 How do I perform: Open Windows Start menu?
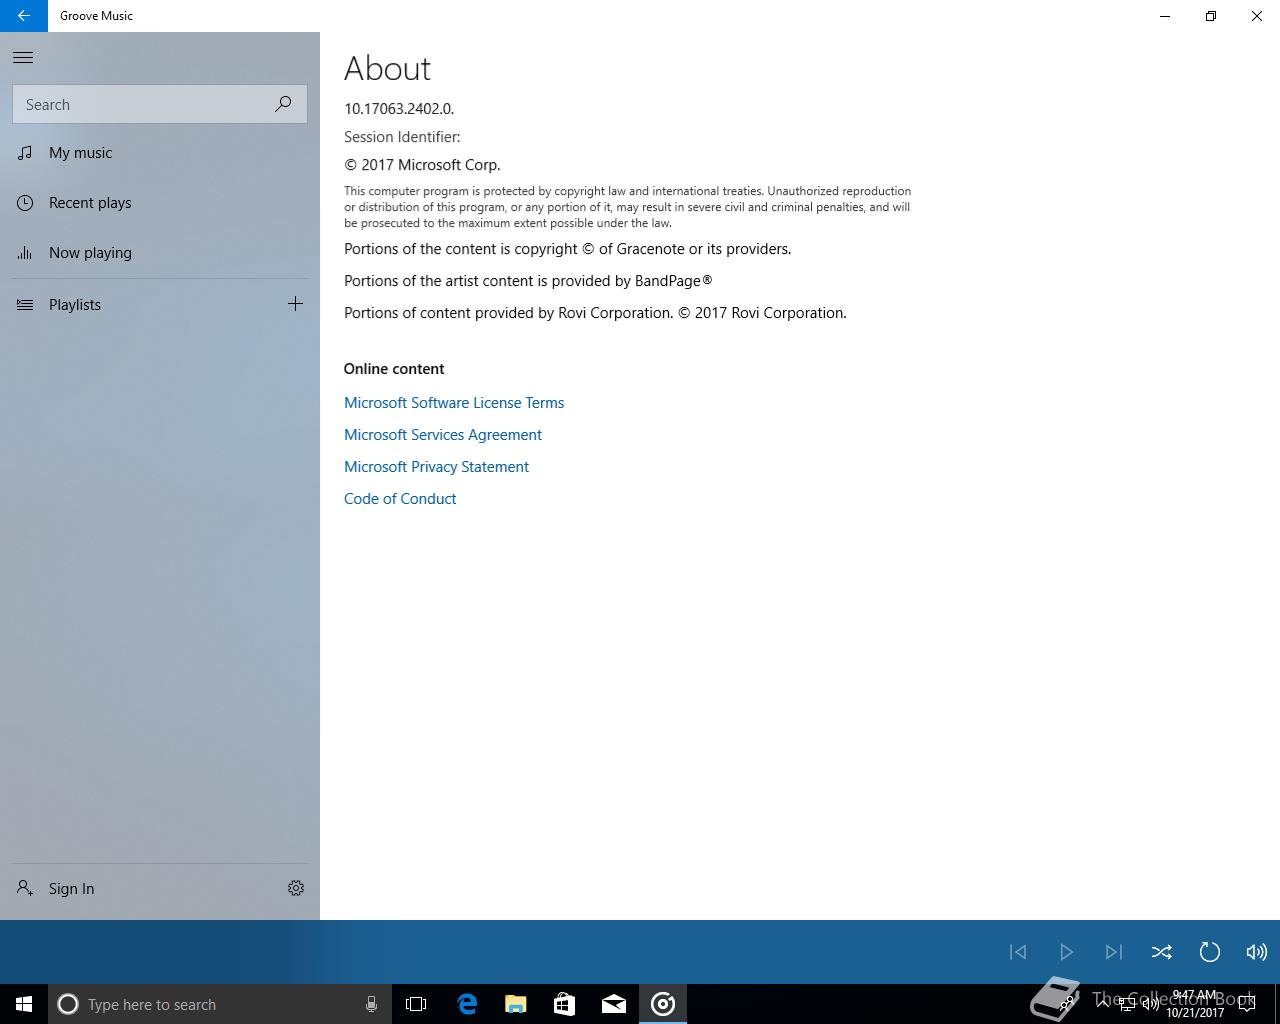pyautogui.click(x=24, y=1004)
